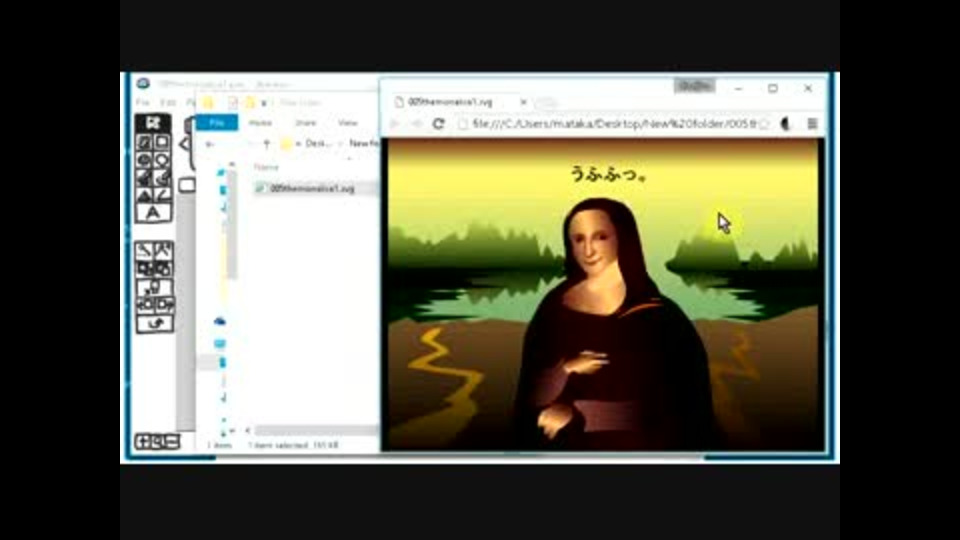Click Explorer's up-one-level arrow
Image resolution: width=960 pixels, height=540 pixels.
pos(266,144)
